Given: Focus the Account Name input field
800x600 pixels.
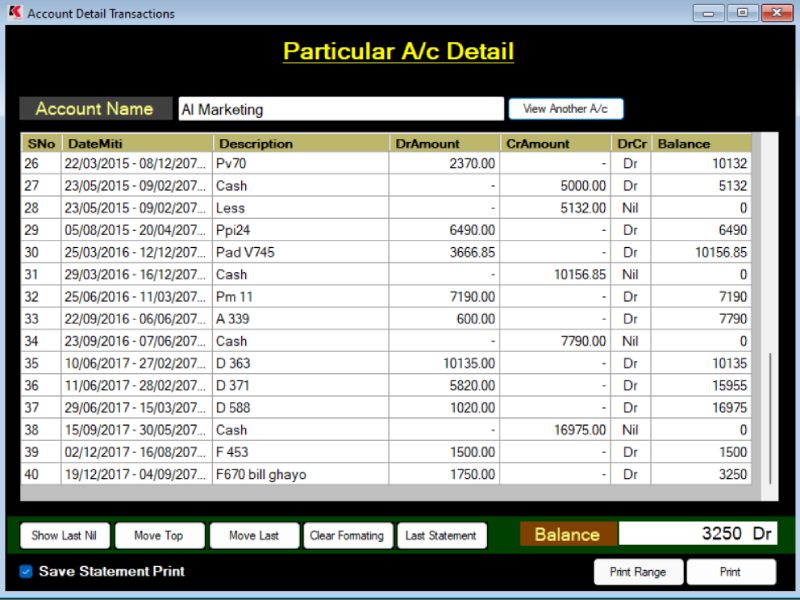Looking at the screenshot, I should tap(340, 110).
